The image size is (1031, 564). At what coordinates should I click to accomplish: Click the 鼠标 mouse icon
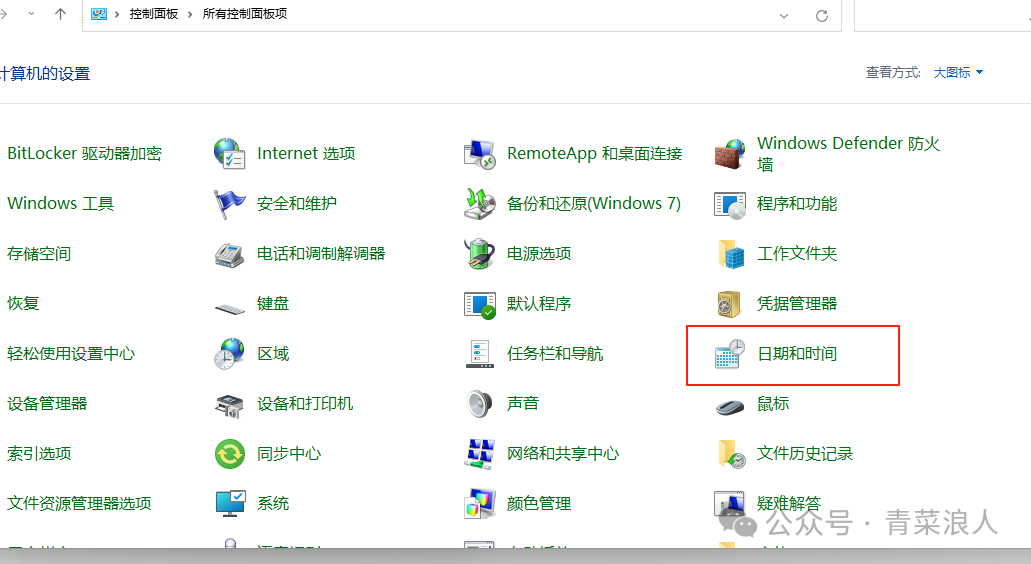pos(730,408)
